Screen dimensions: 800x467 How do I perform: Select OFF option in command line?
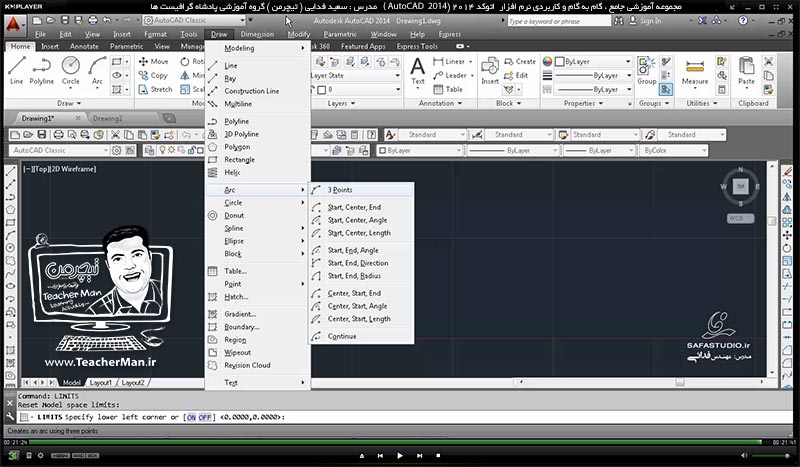point(205,417)
